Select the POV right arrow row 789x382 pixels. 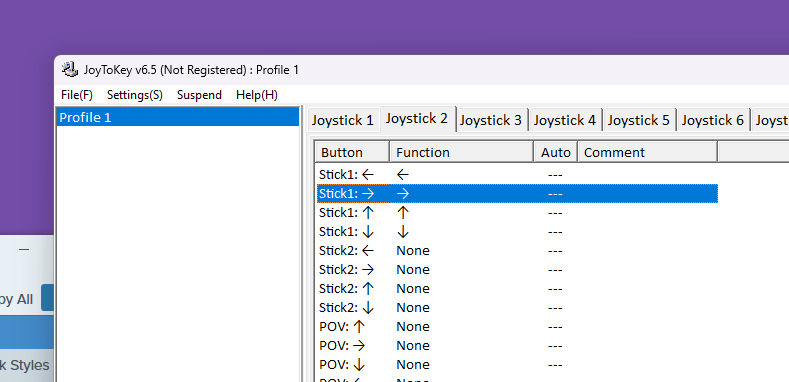(517, 345)
